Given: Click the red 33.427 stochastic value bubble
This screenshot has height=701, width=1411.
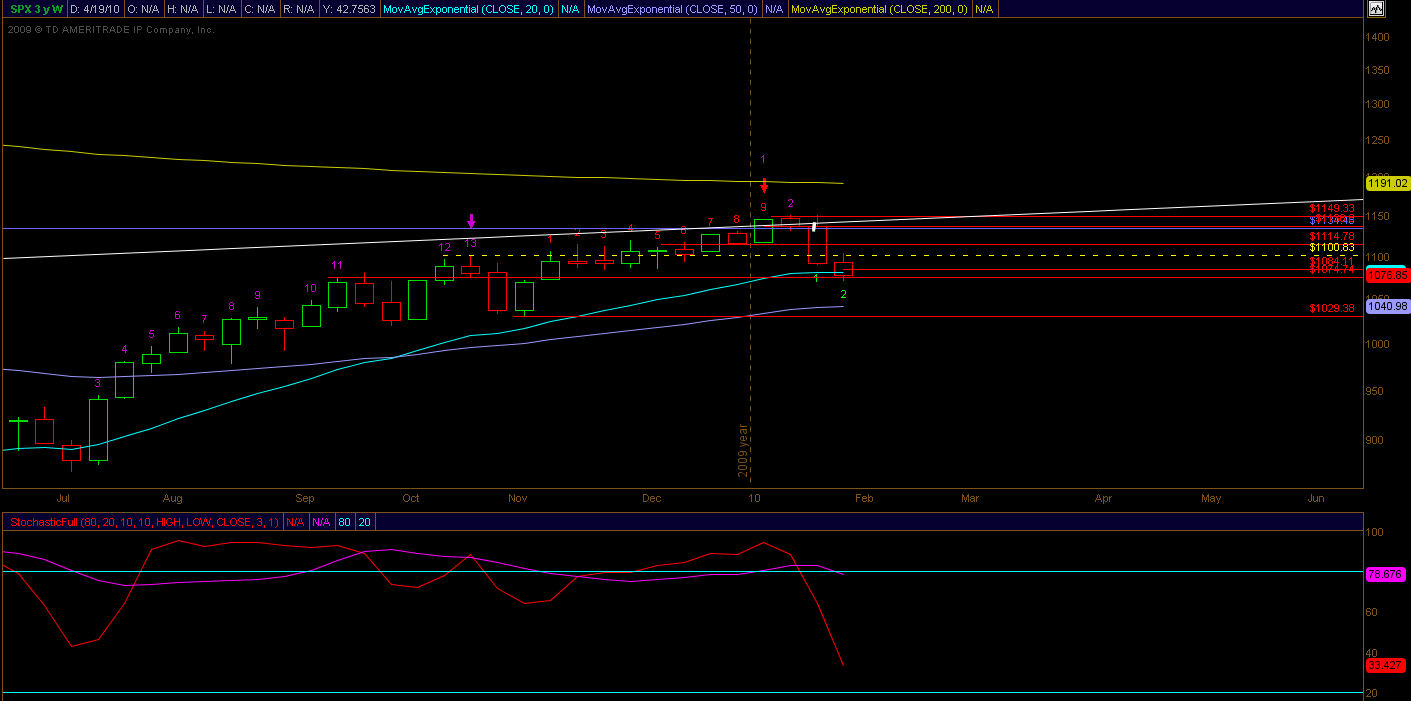Looking at the screenshot, I should pos(1385,664).
